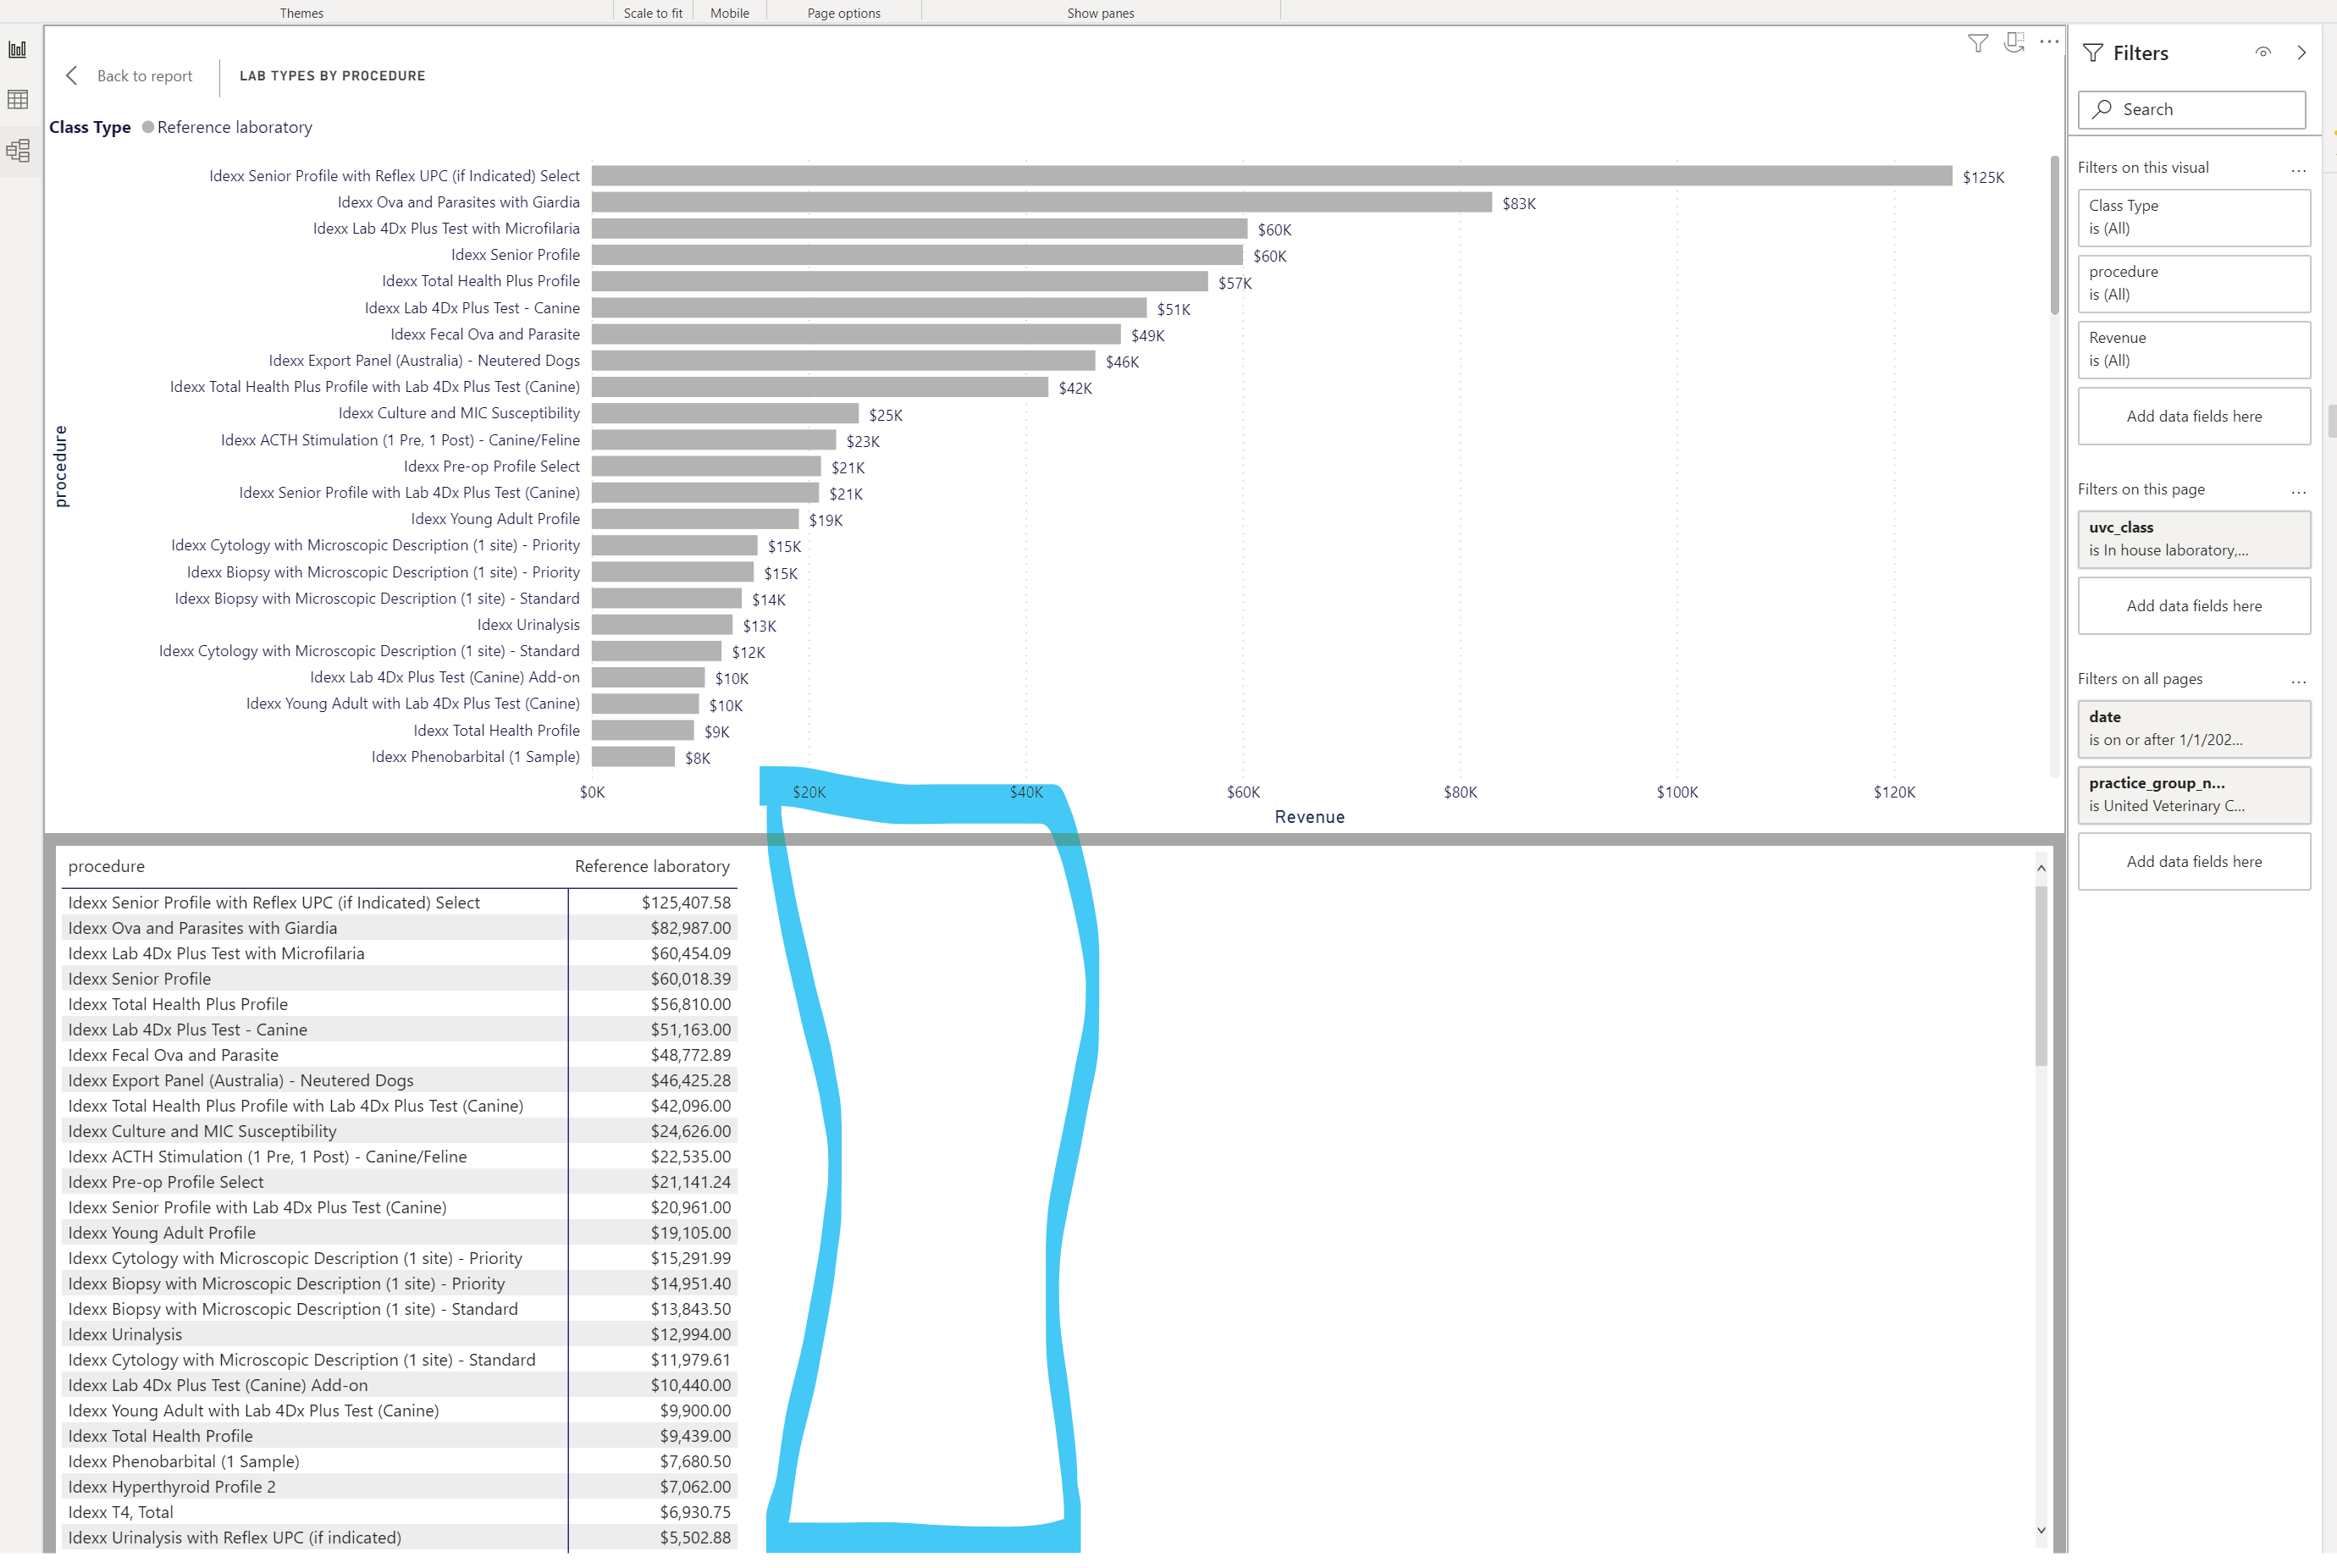Open More options ellipsis on visual

2049,42
